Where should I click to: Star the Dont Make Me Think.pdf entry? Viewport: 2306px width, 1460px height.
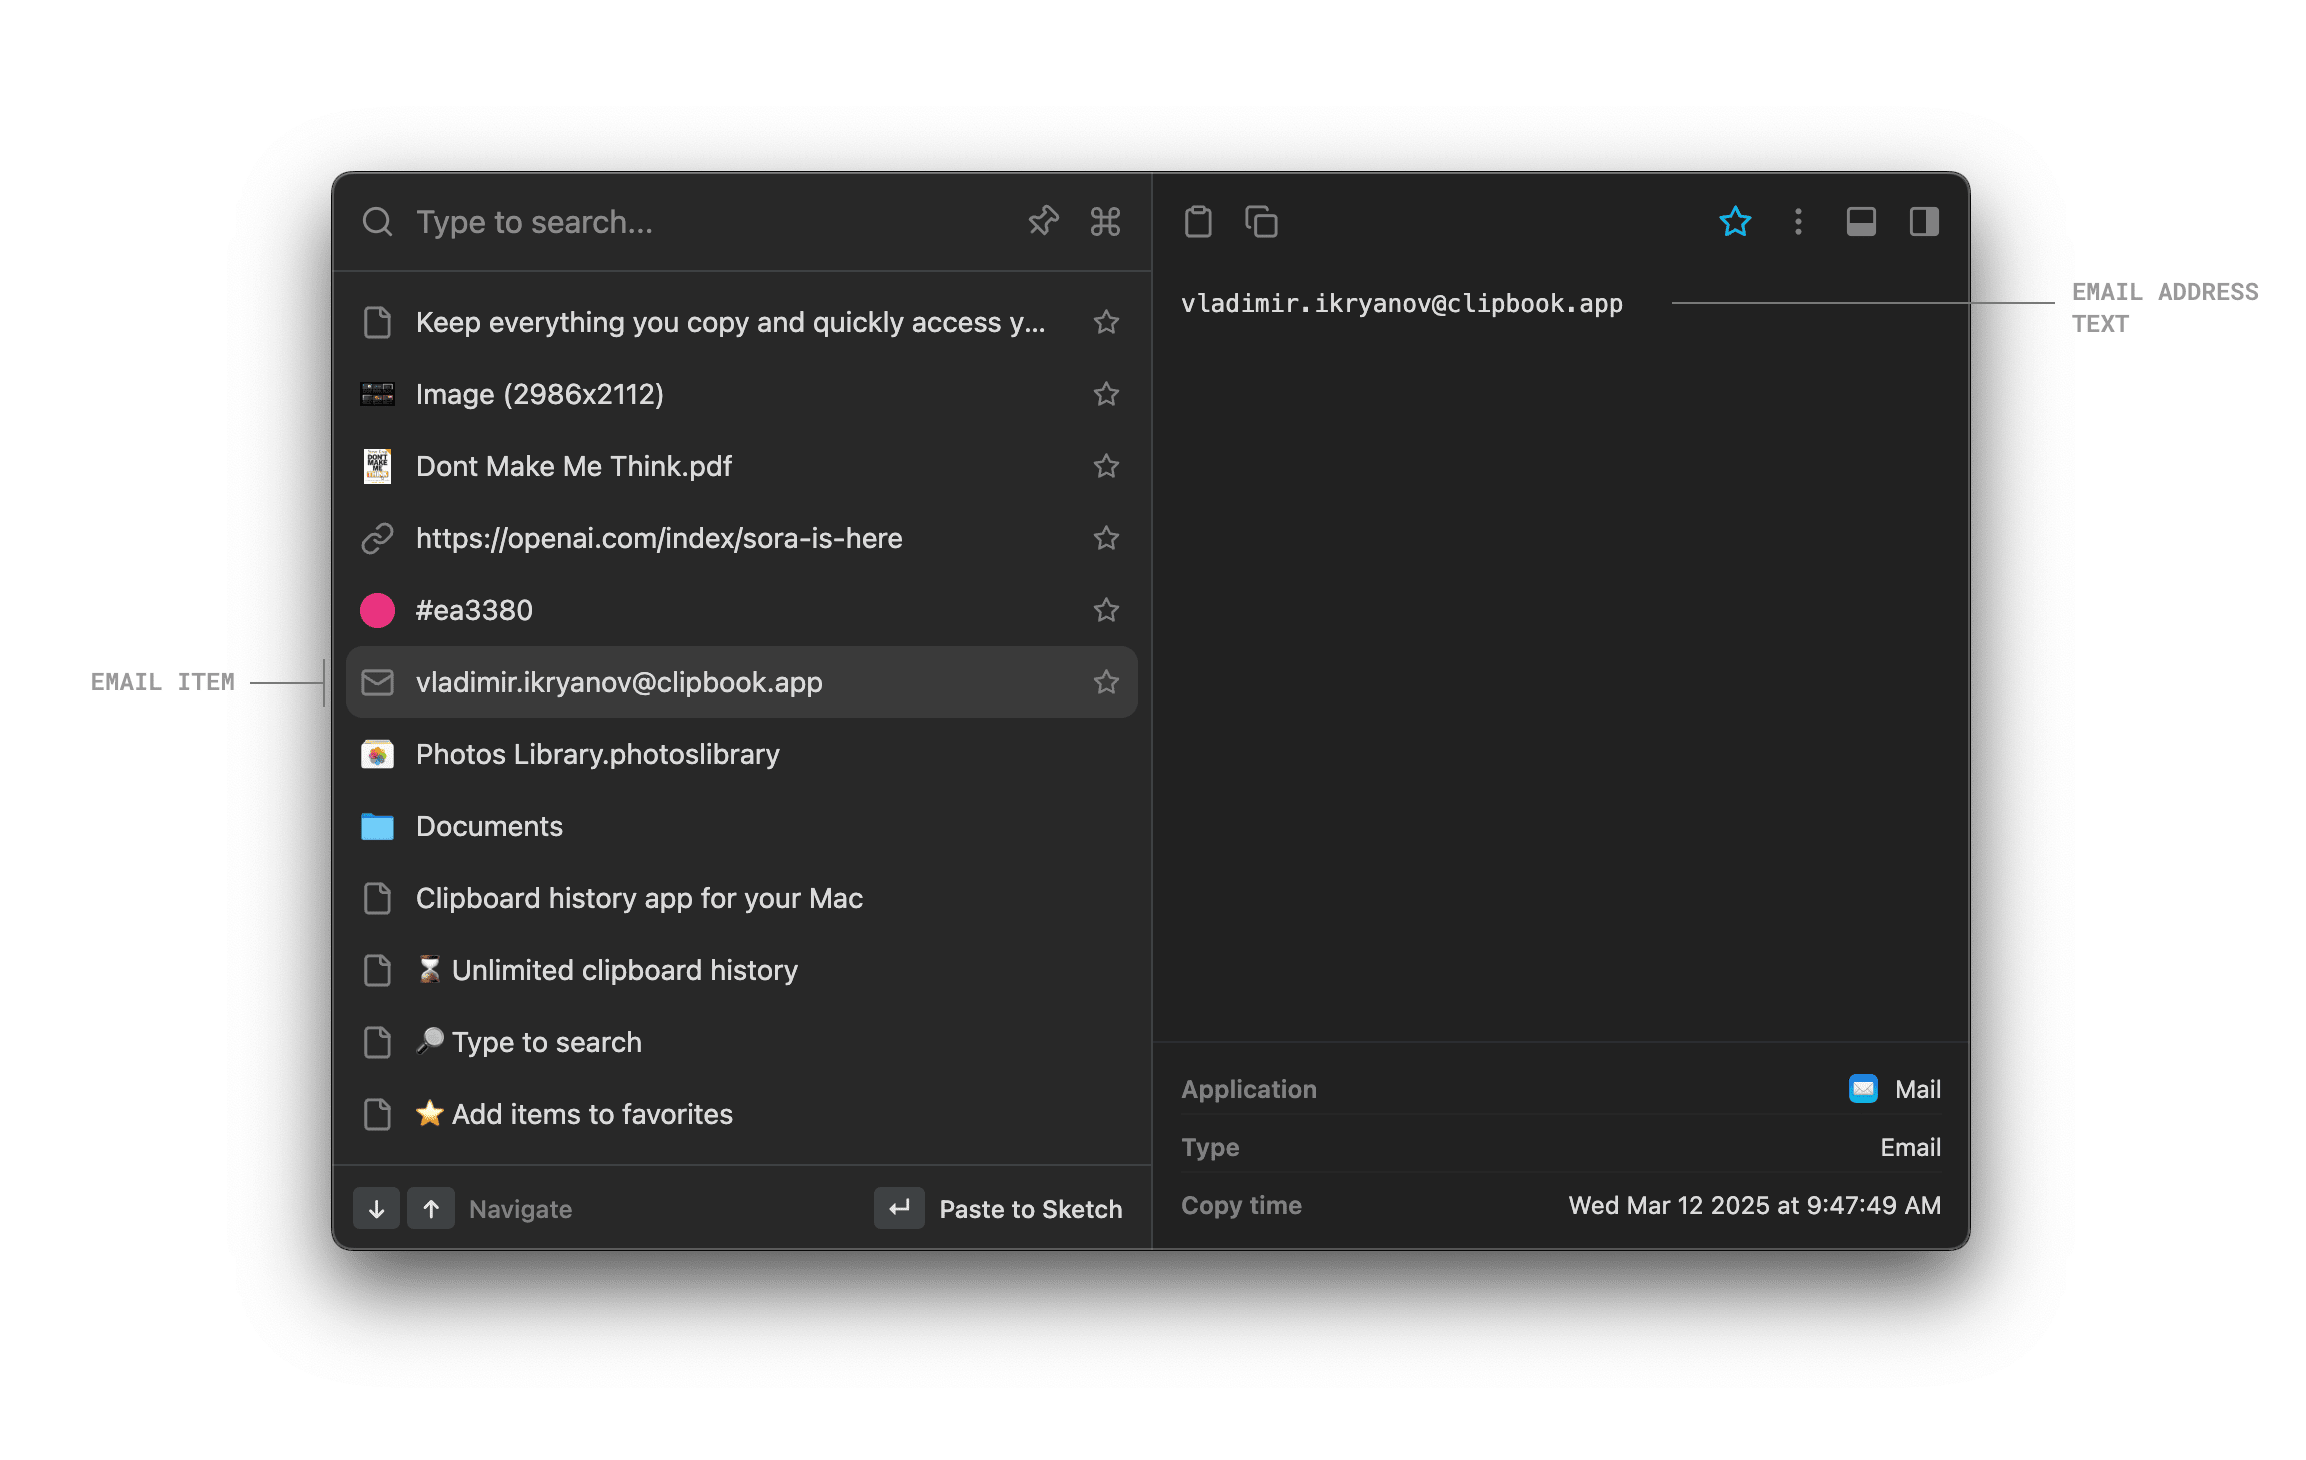click(1106, 466)
